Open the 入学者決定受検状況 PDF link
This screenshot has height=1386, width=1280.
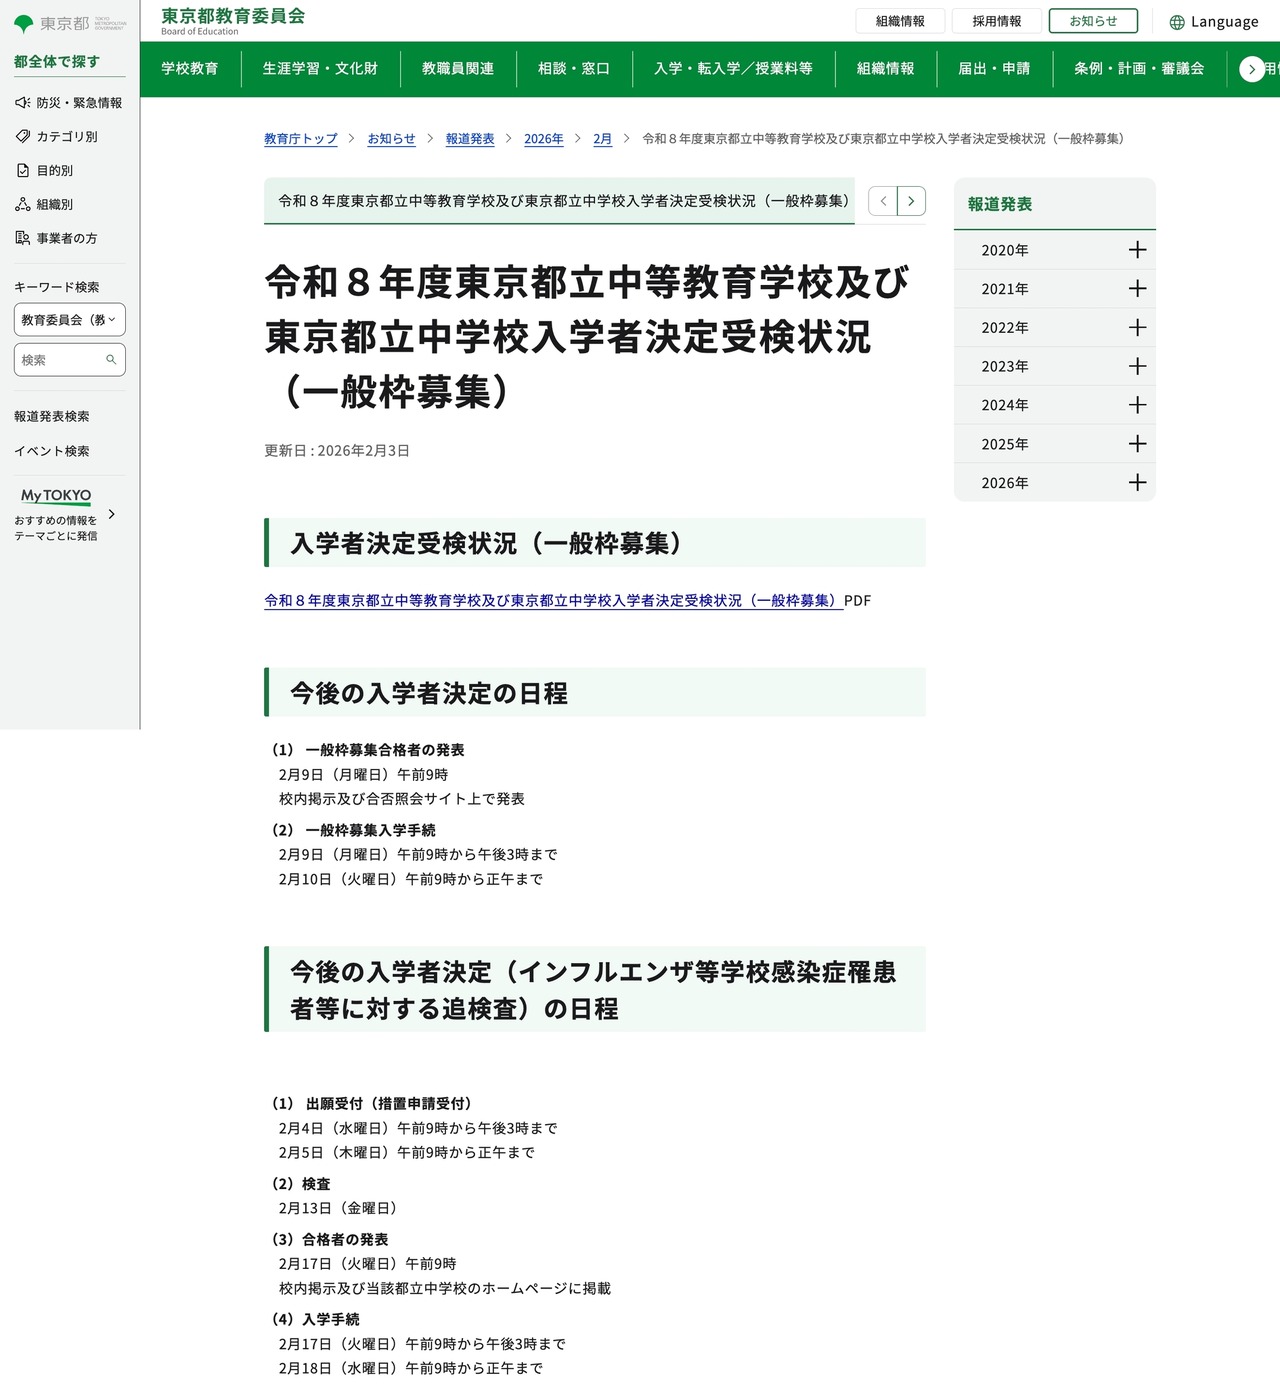point(550,600)
